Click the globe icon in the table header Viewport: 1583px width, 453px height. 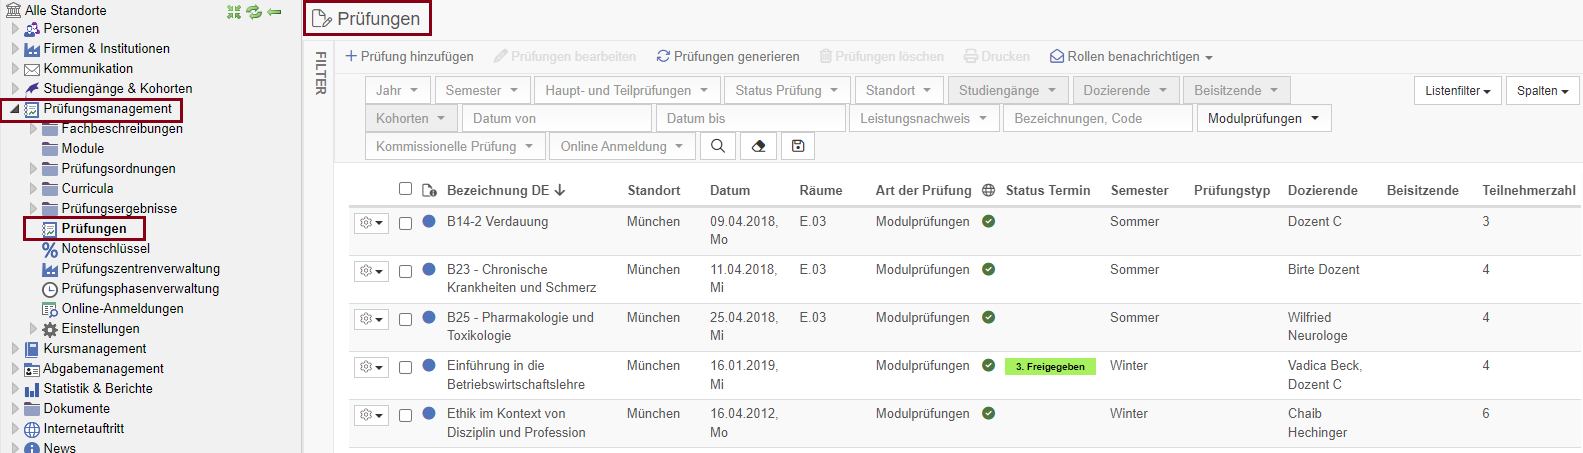point(989,190)
